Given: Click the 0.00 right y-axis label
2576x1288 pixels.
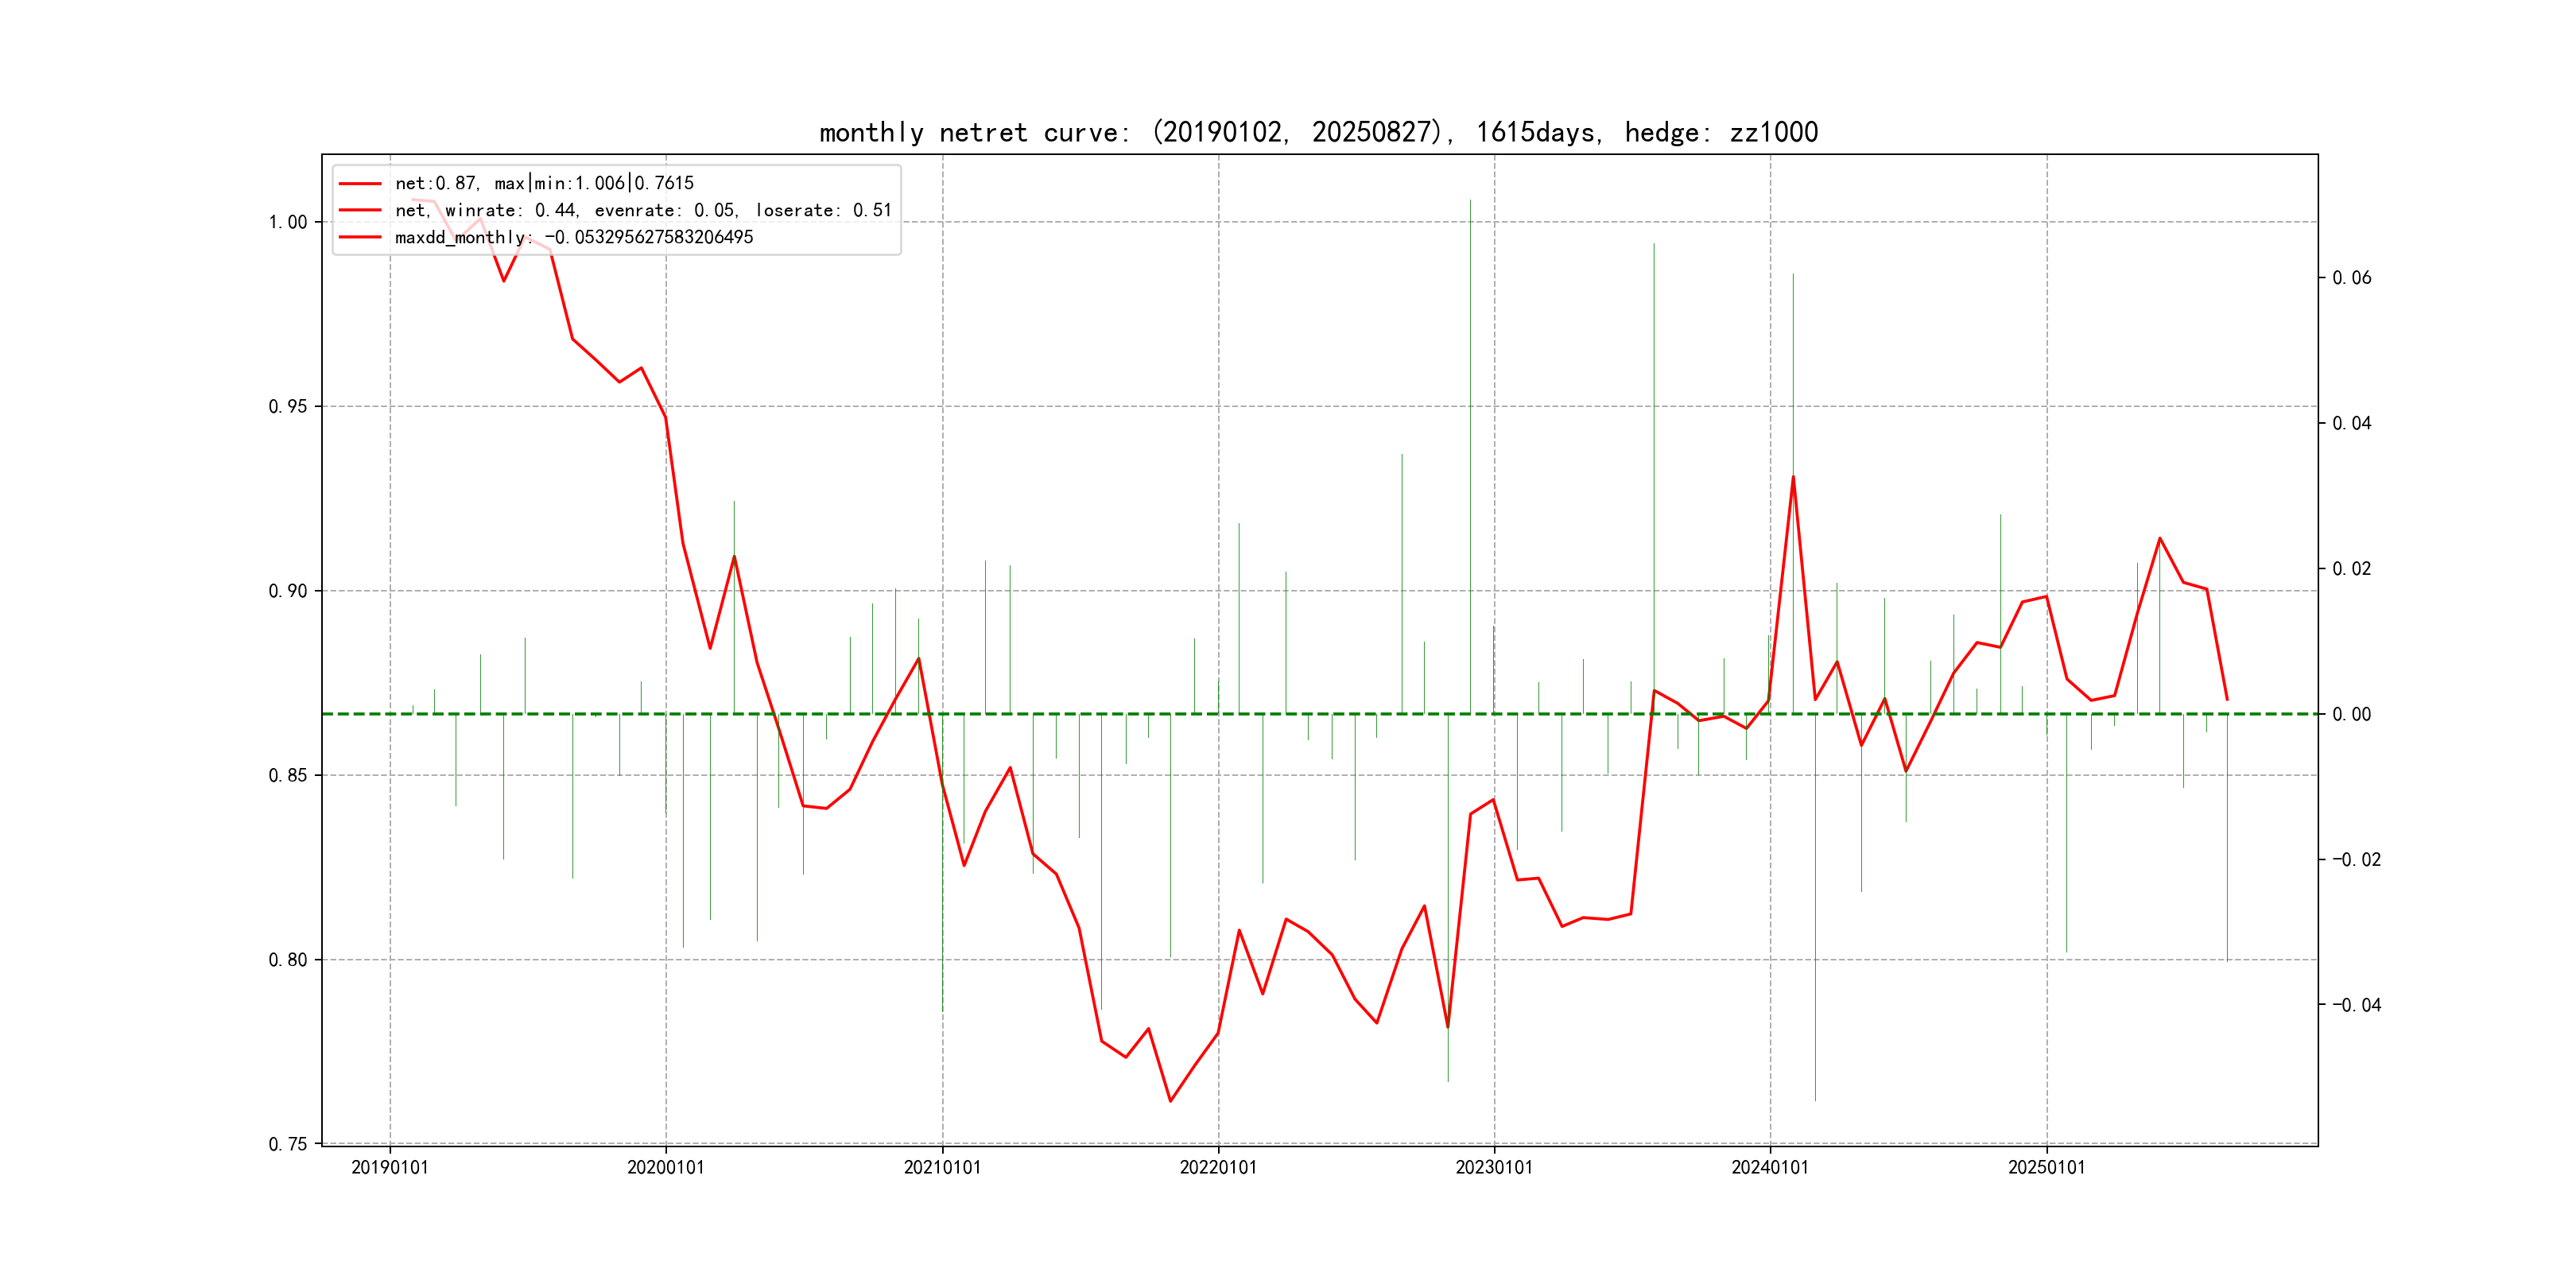Looking at the screenshot, I should tap(2351, 714).
